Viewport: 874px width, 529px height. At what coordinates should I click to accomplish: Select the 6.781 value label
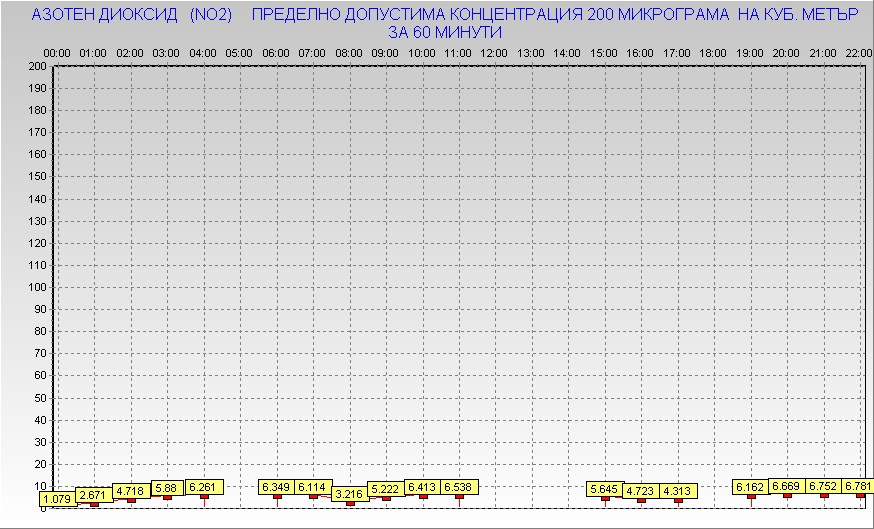tap(857, 486)
